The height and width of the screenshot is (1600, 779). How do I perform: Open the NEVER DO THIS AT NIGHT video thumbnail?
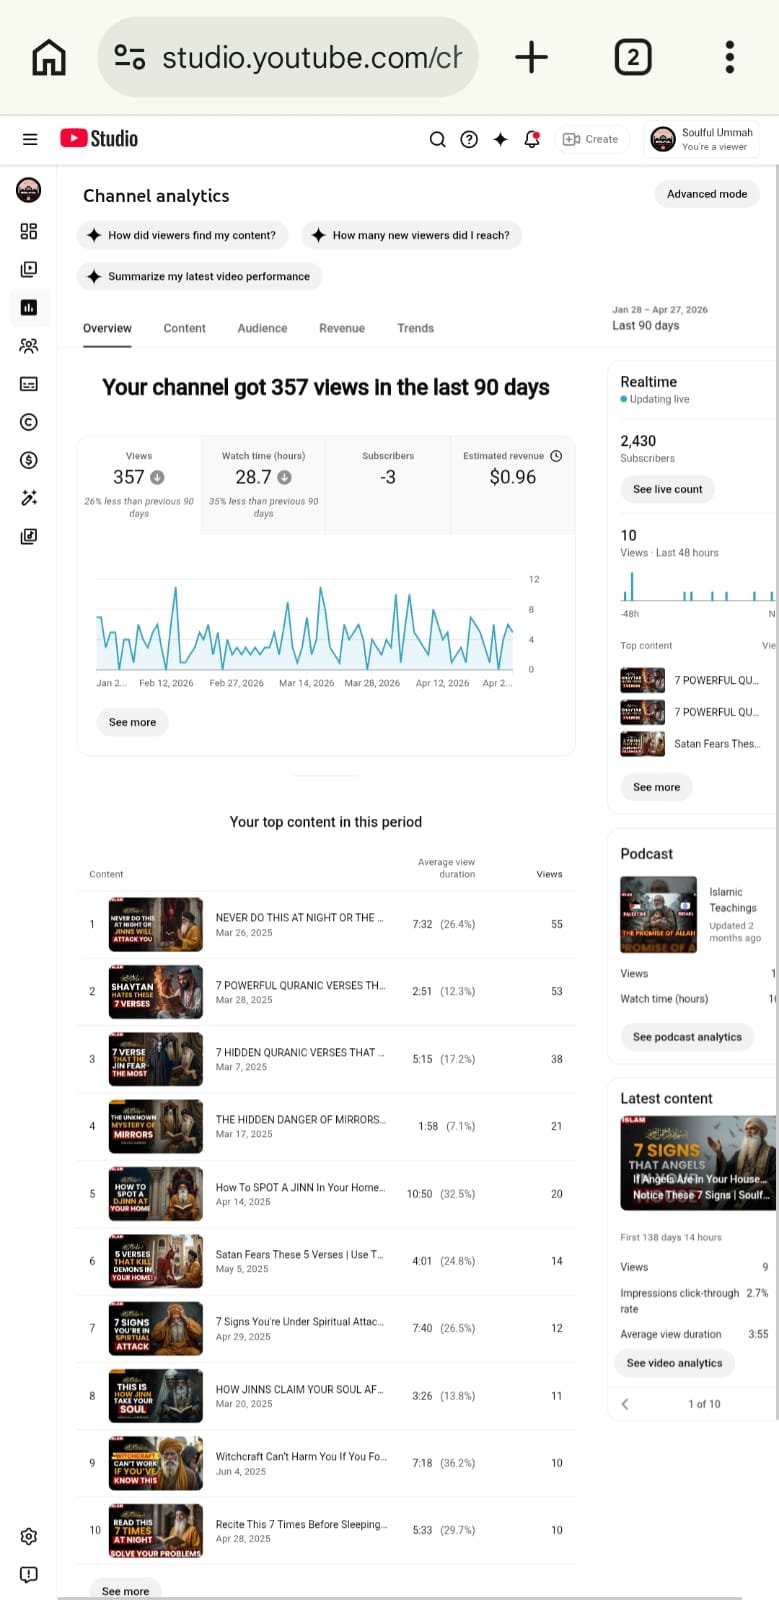pyautogui.click(x=156, y=924)
